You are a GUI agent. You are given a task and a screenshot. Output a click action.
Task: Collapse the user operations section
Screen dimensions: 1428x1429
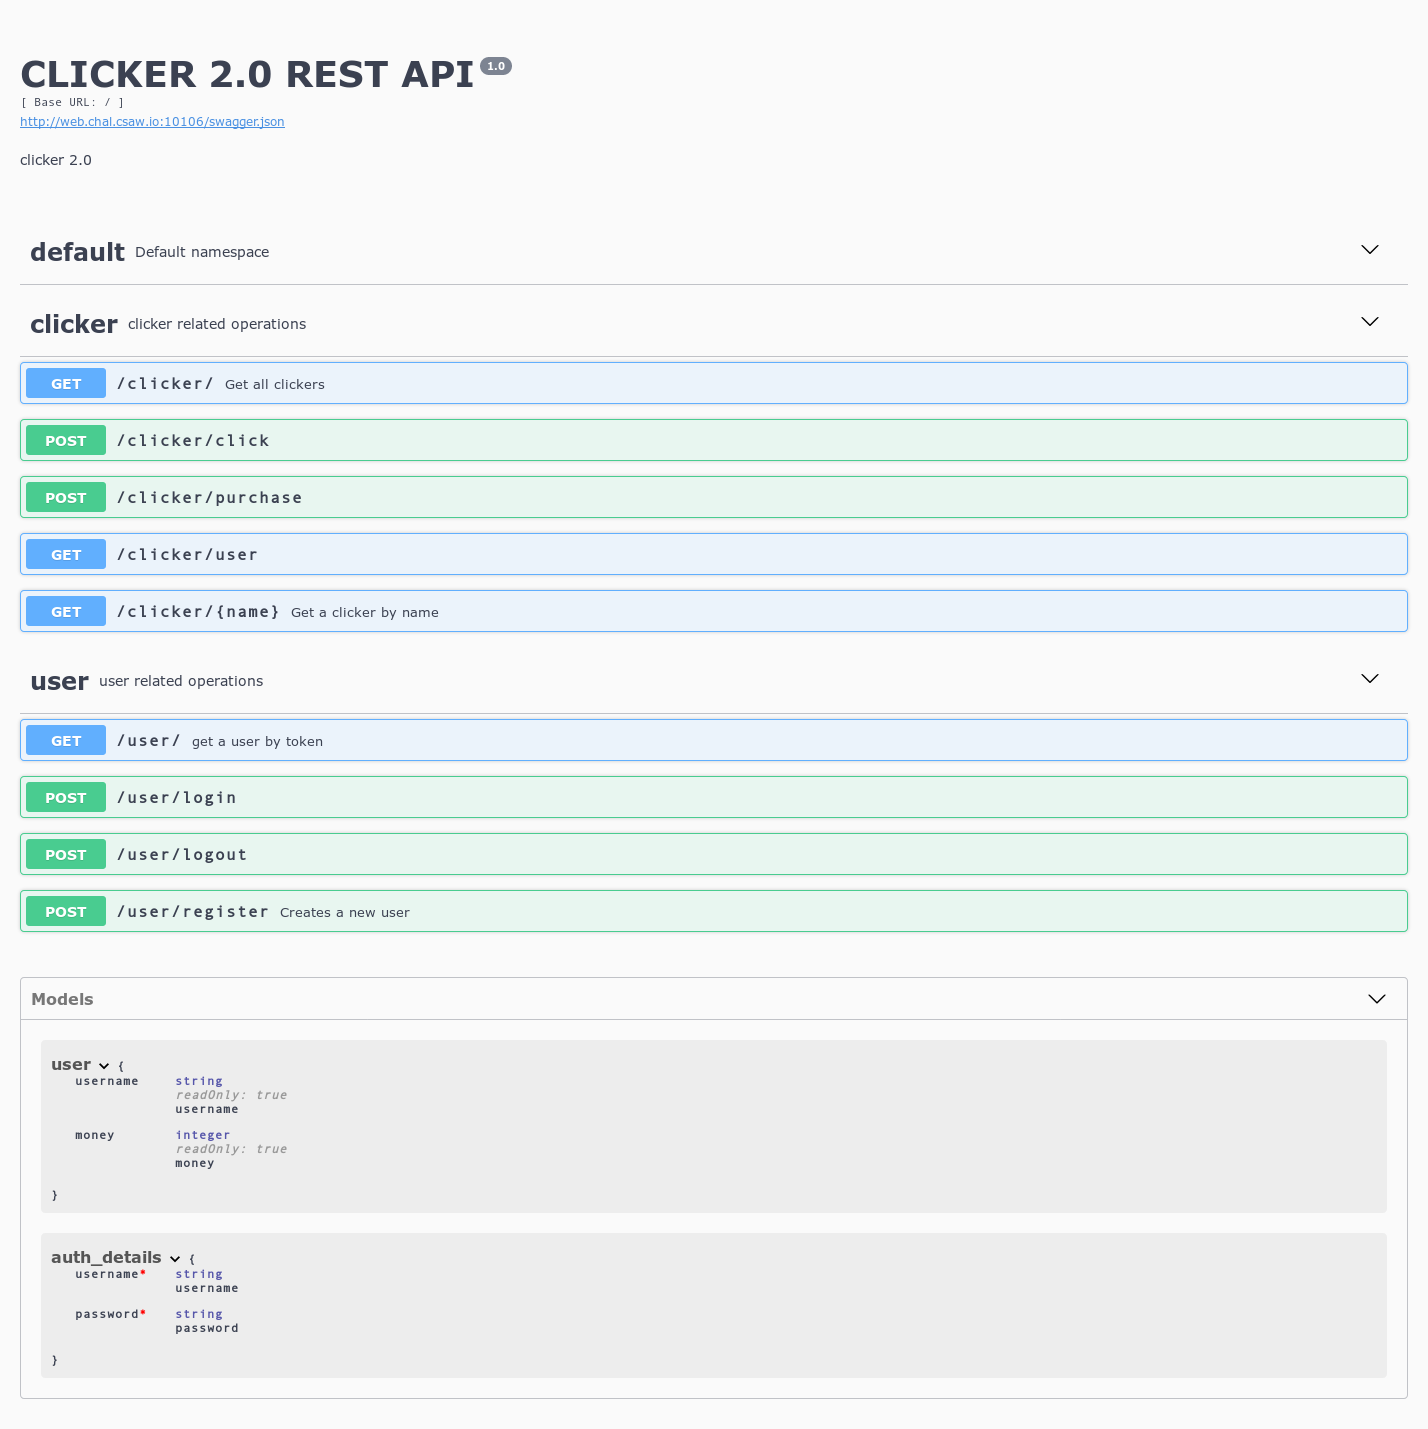[1369, 679]
